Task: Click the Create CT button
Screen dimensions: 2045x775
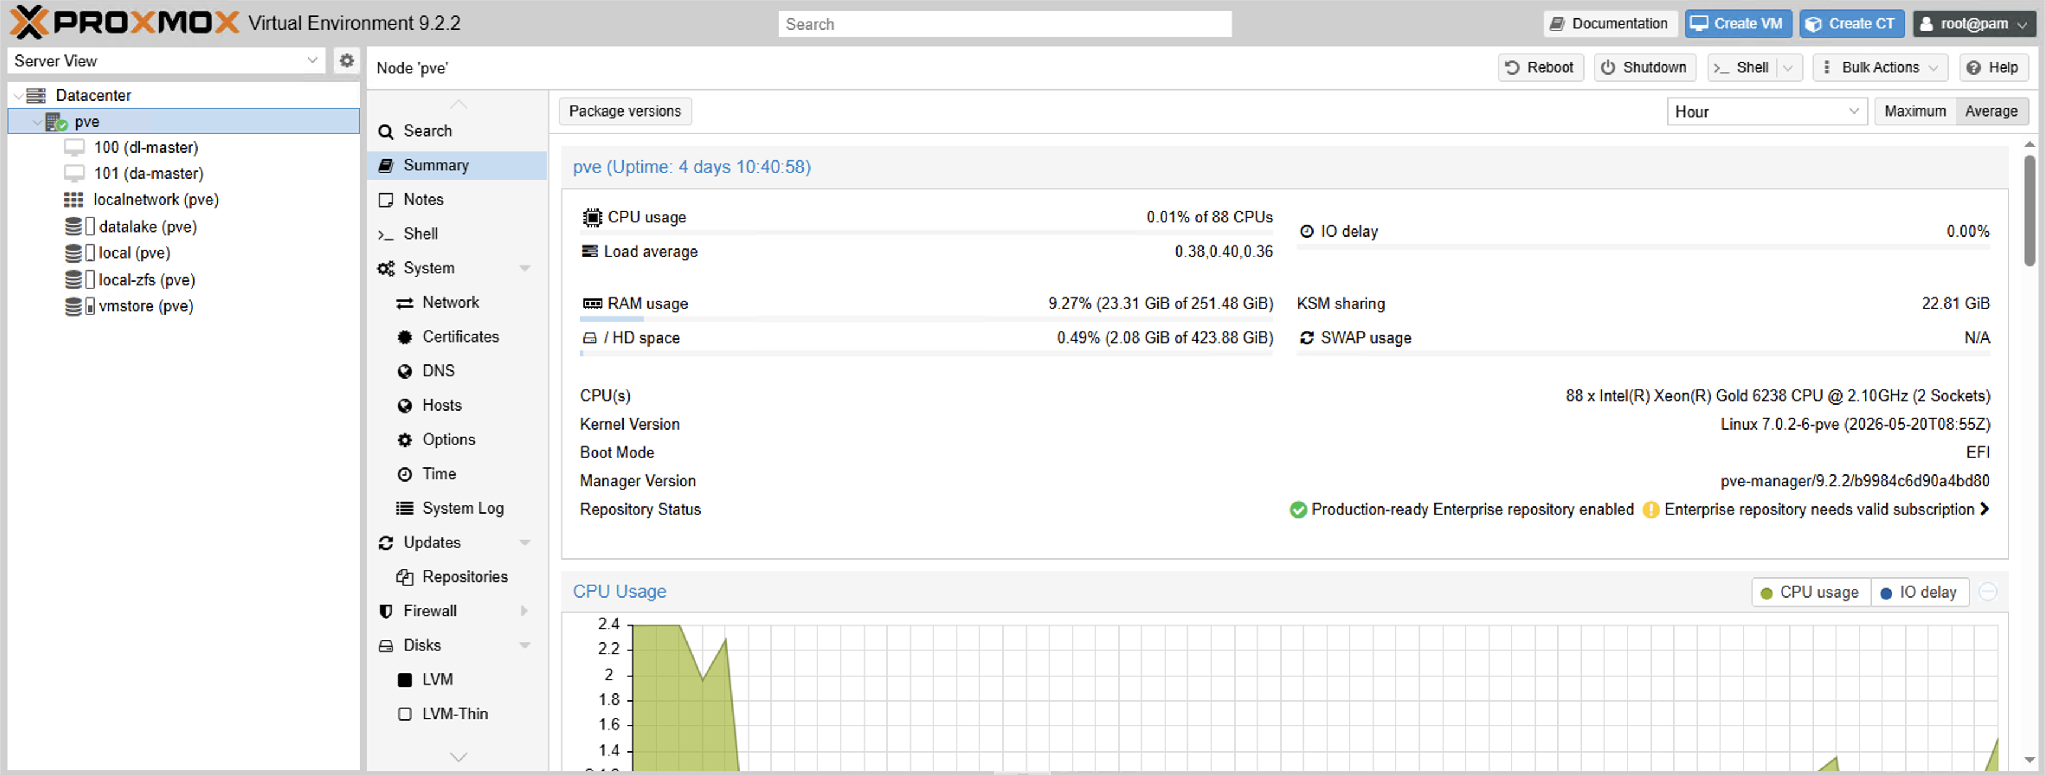Action: (1851, 24)
